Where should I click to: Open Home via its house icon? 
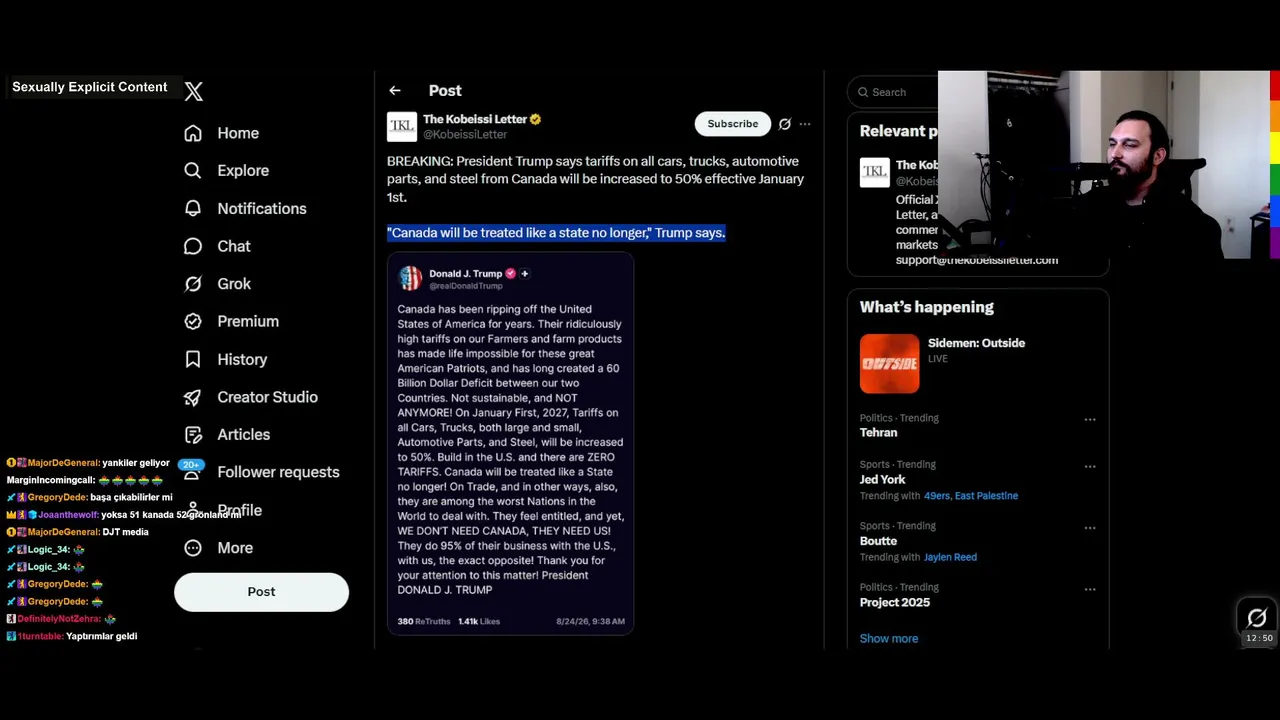[193, 133]
